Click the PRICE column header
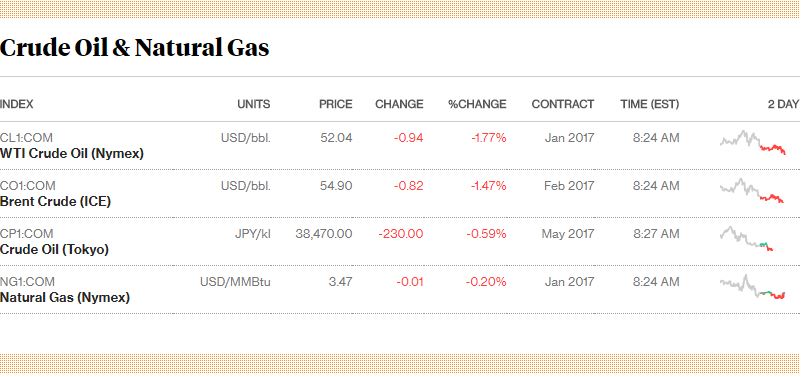The width and height of the screenshot is (801, 377). (x=336, y=104)
